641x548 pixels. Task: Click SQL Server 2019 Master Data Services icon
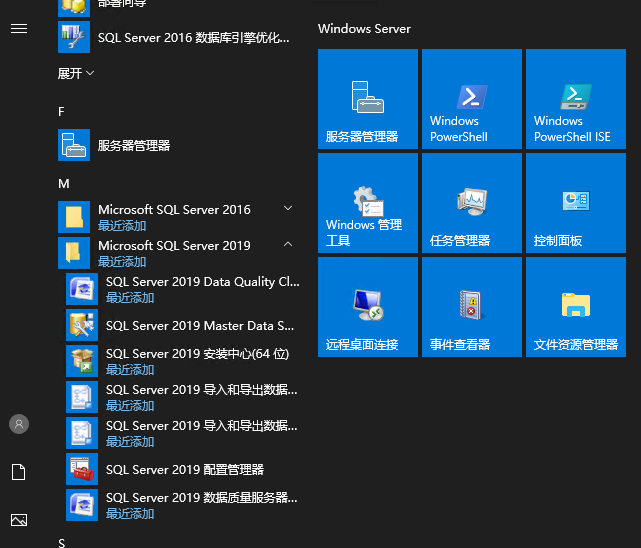[82, 325]
